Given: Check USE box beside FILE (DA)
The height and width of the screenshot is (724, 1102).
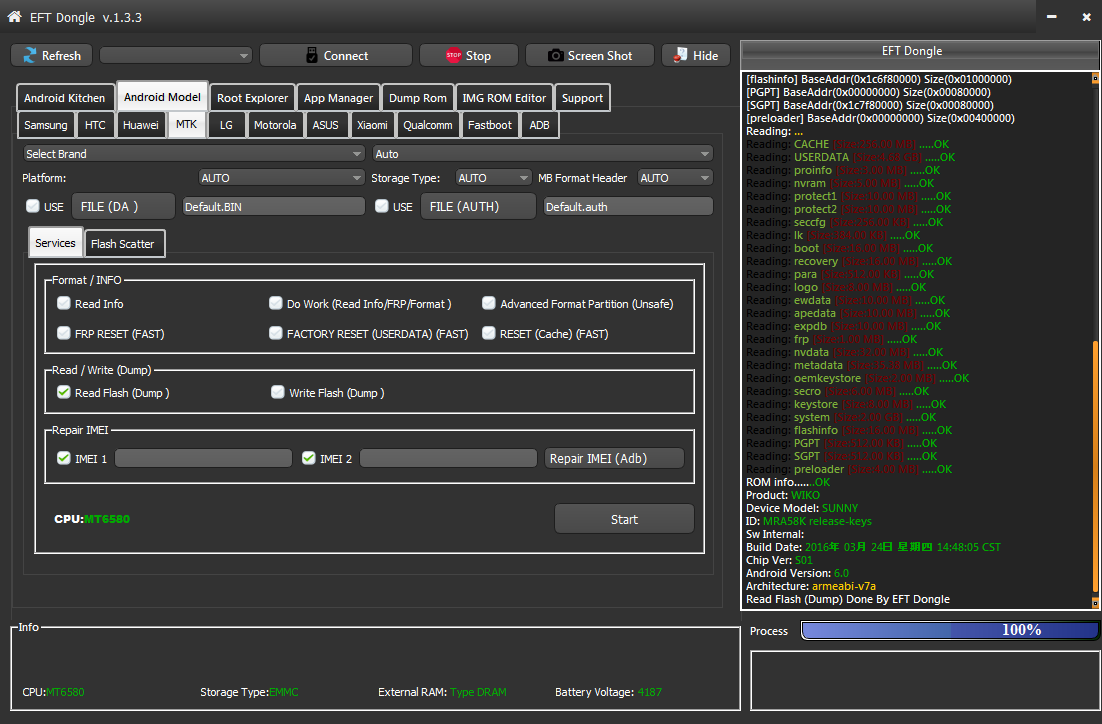Looking at the screenshot, I should click(x=32, y=205).
